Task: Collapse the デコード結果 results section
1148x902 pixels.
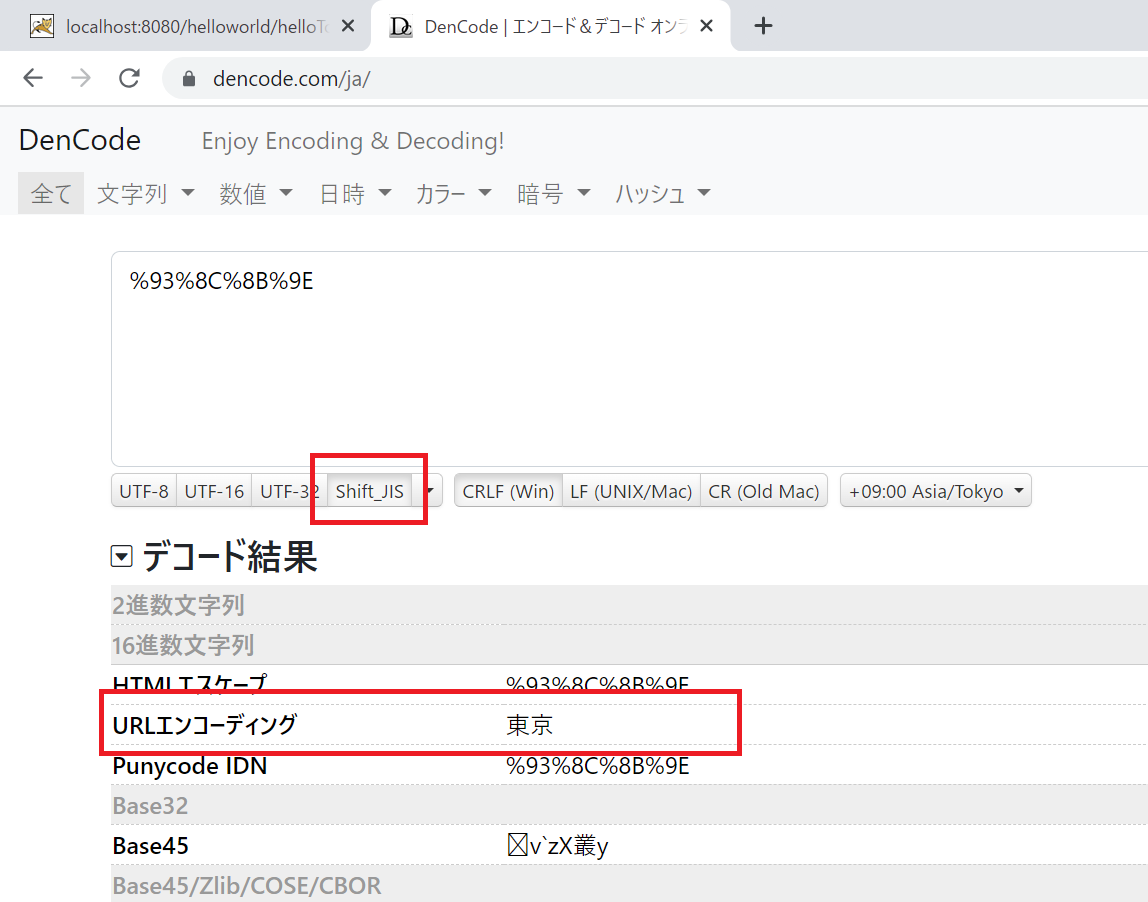Action: click(121, 556)
